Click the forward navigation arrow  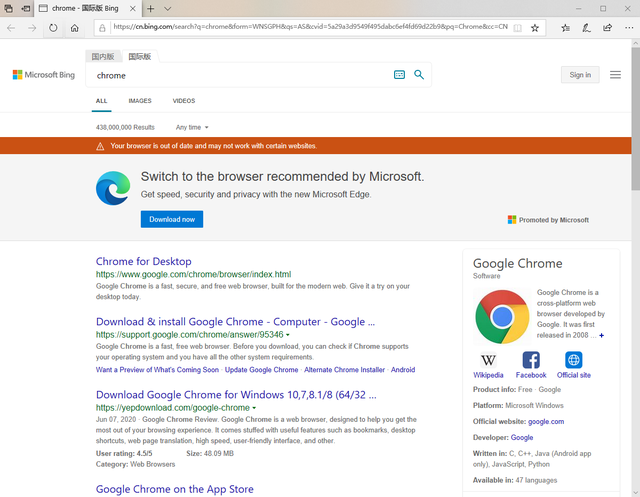pos(32,28)
